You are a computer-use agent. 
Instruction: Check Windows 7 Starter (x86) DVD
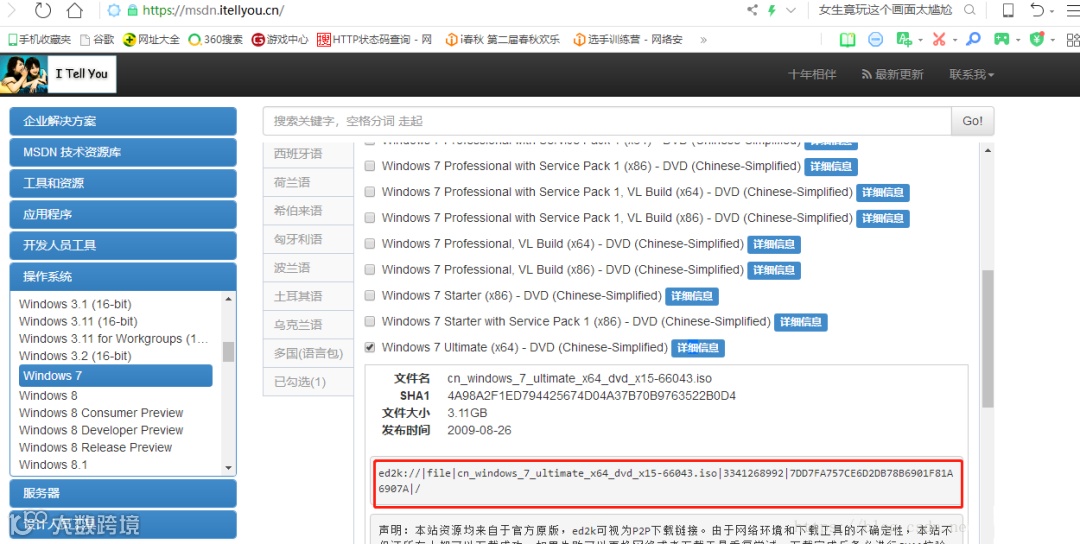pyautogui.click(x=370, y=295)
